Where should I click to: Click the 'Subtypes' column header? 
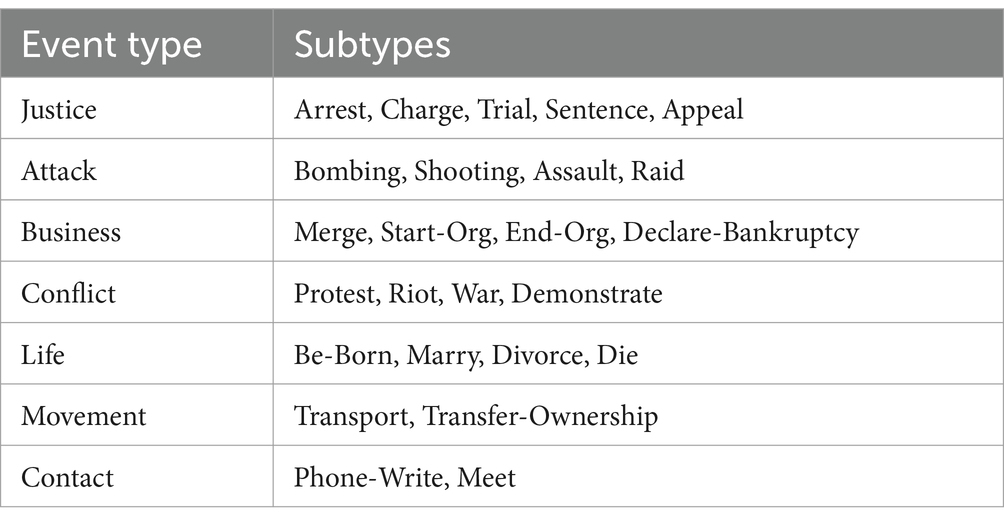(x=371, y=45)
